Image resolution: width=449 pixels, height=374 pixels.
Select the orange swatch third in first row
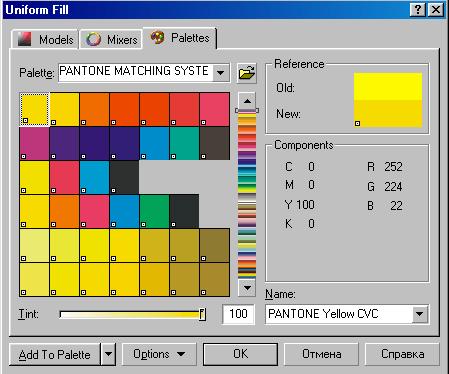94,109
